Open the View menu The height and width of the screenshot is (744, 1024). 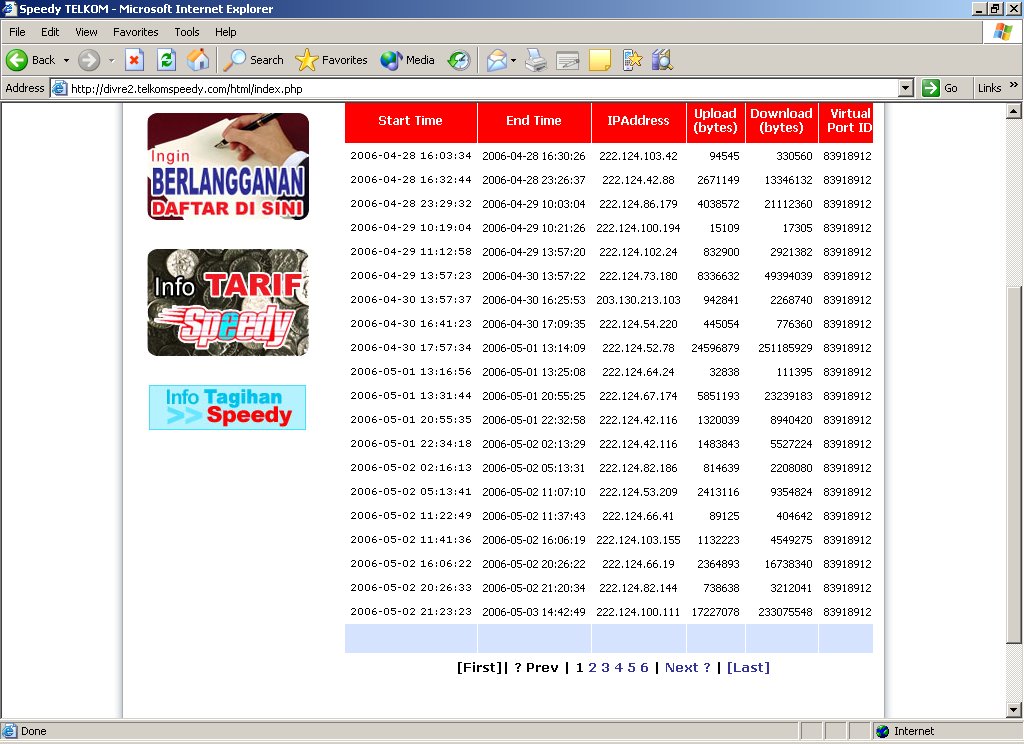pos(86,32)
